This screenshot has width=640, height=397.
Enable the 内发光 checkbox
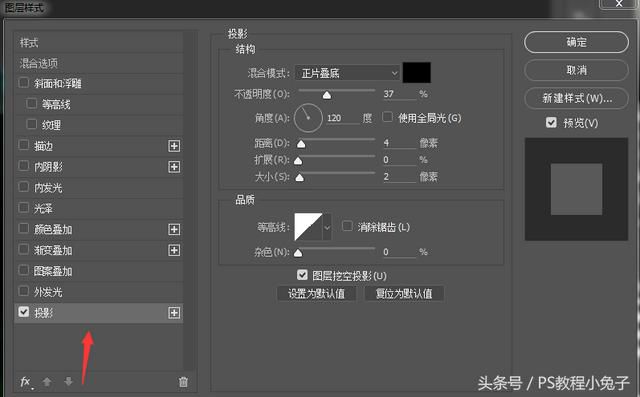(x=24, y=187)
